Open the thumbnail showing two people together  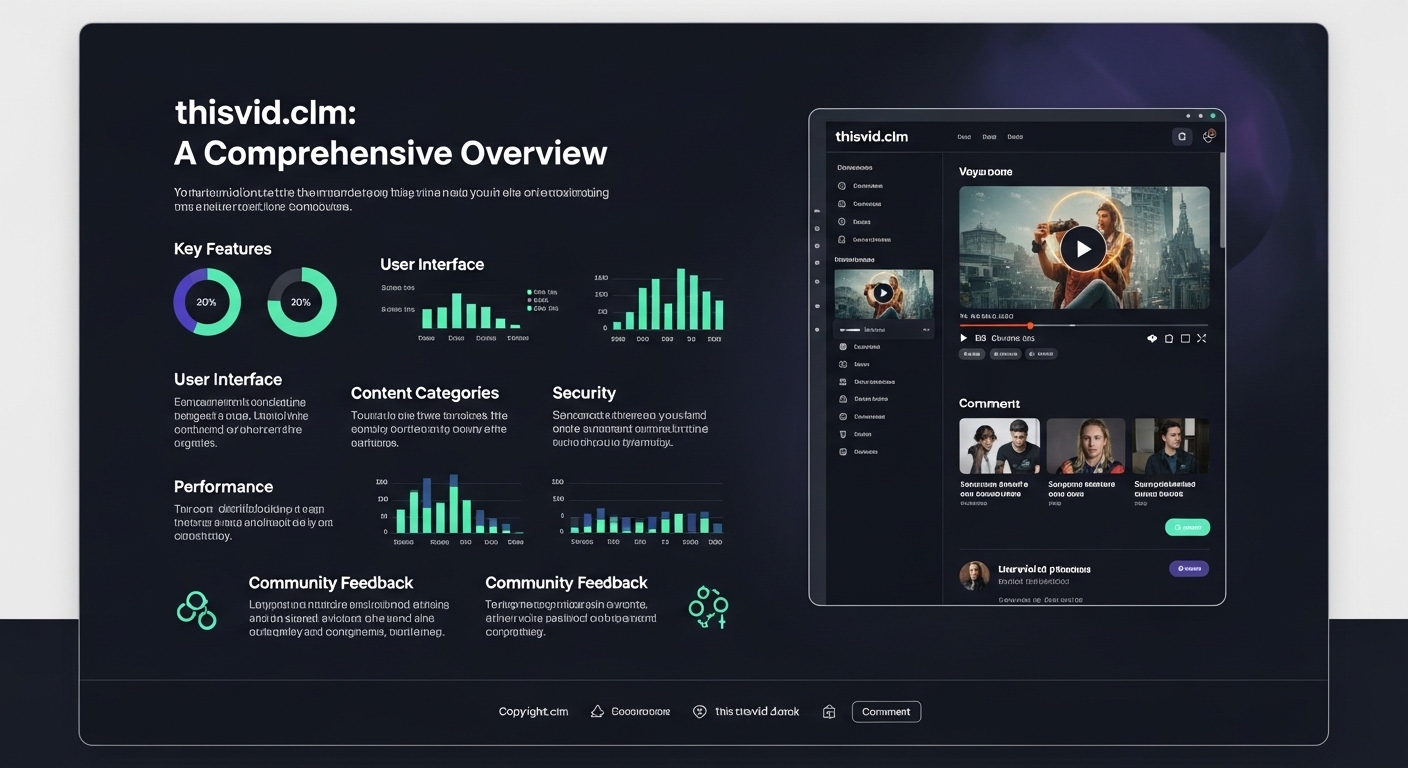999,446
